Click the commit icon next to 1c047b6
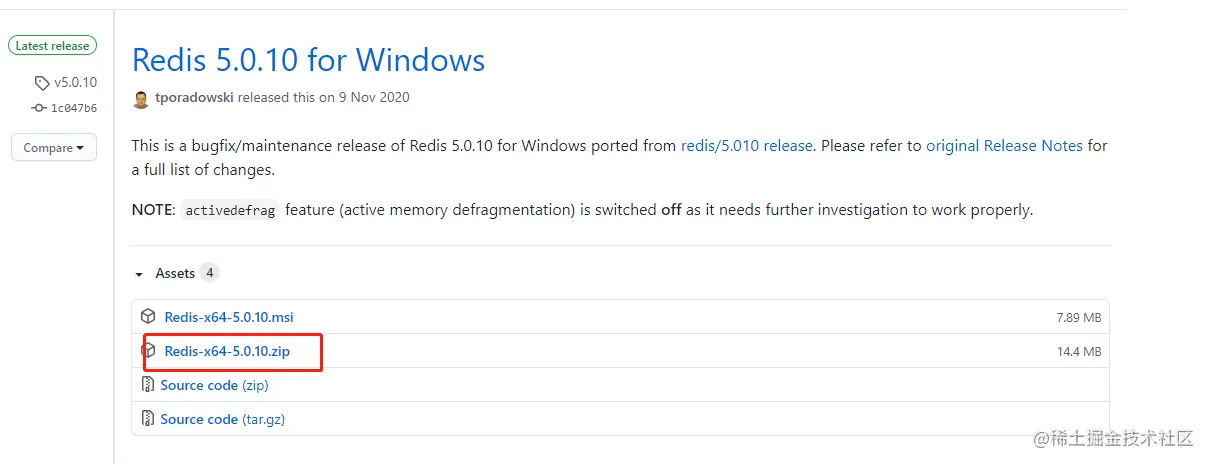This screenshot has width=1209, height=464. pos(39,108)
